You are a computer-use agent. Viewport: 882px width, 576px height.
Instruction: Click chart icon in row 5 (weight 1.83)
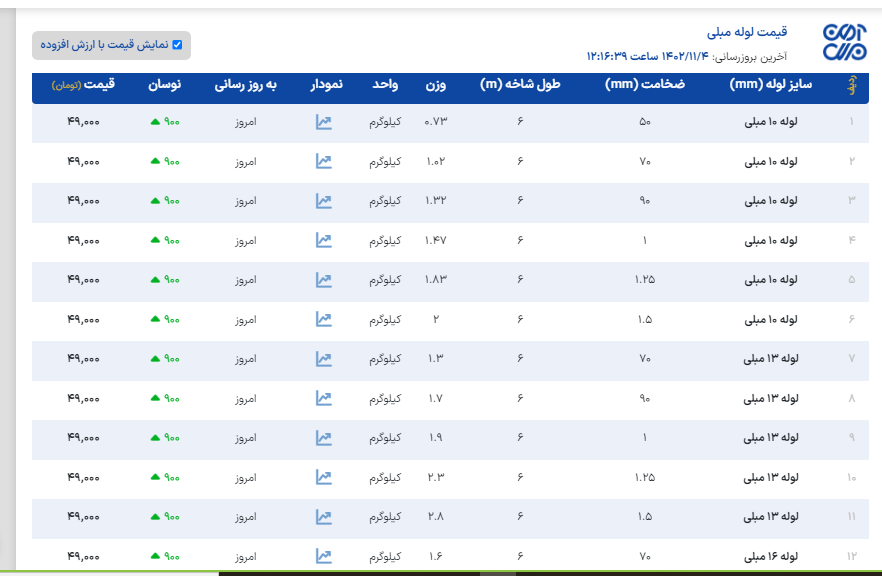point(324,280)
